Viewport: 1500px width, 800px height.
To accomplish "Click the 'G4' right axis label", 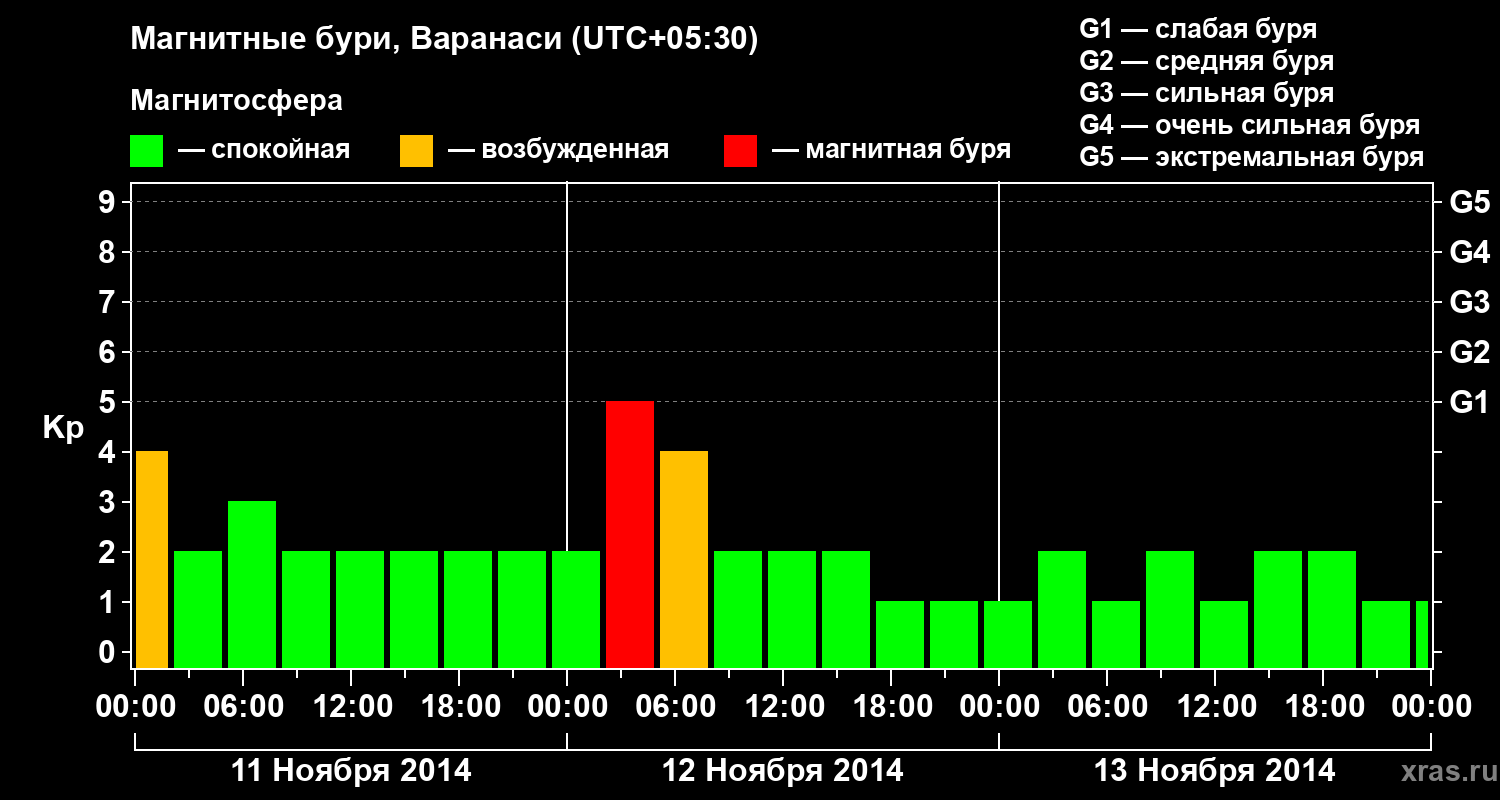I will click(x=1469, y=252).
